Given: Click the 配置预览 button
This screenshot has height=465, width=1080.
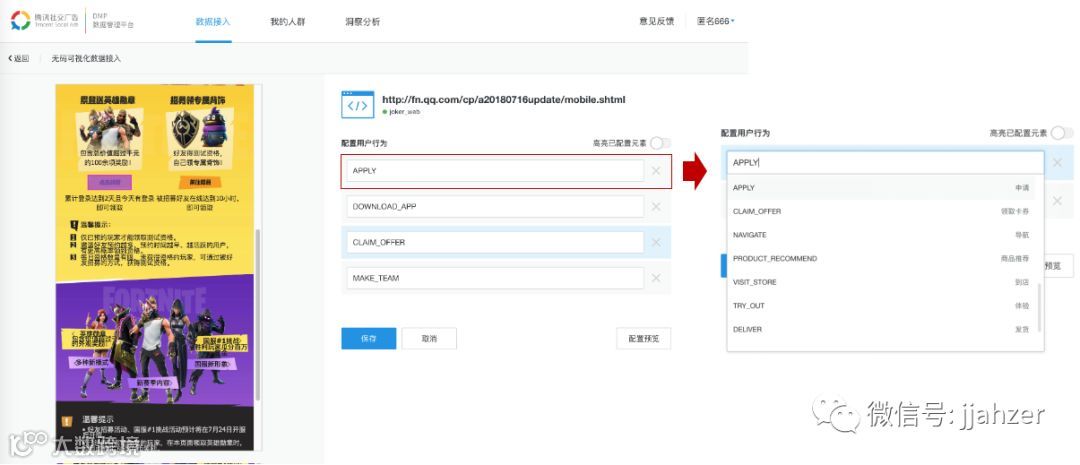Looking at the screenshot, I should 643,338.
